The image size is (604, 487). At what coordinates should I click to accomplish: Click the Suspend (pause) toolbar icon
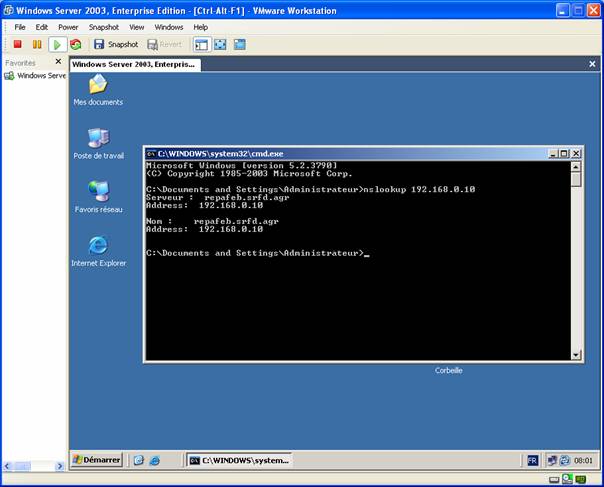click(x=37, y=44)
